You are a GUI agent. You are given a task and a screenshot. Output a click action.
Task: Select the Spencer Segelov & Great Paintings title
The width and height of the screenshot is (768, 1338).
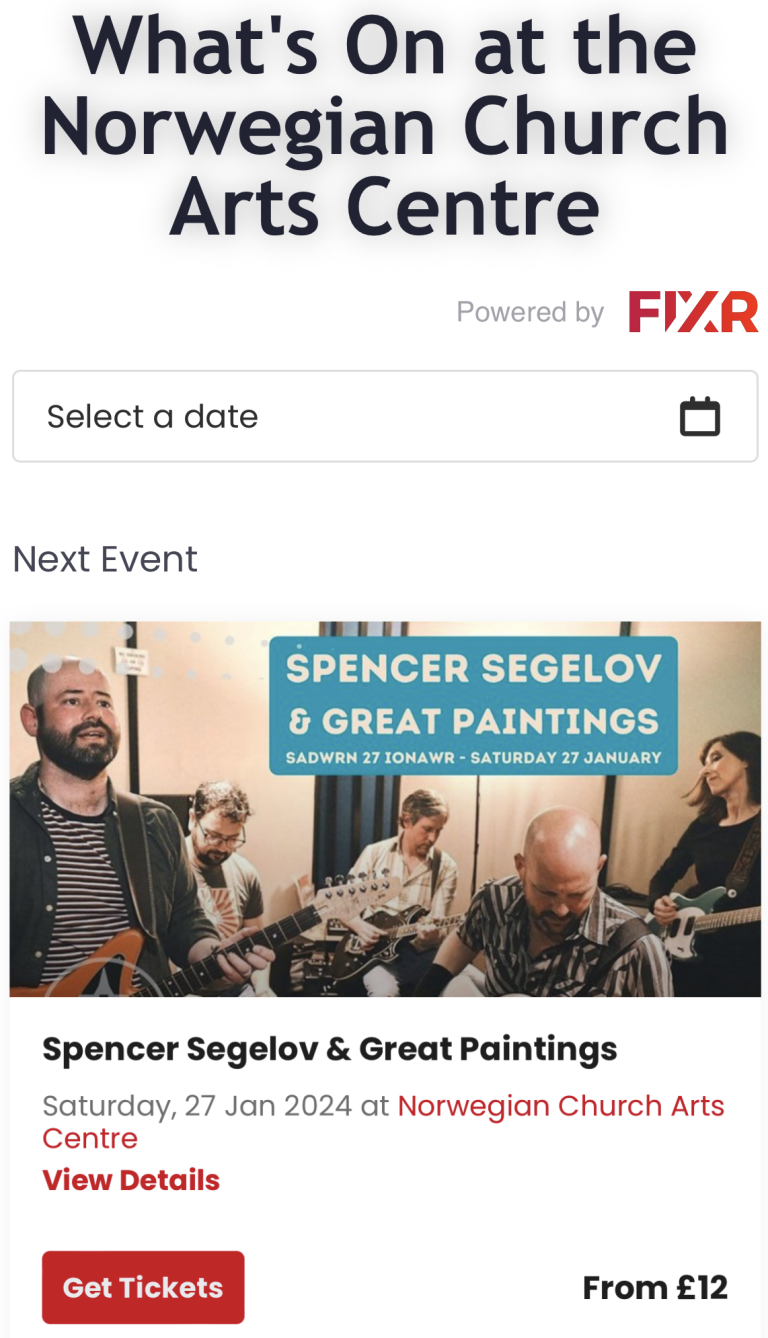pos(330,1049)
